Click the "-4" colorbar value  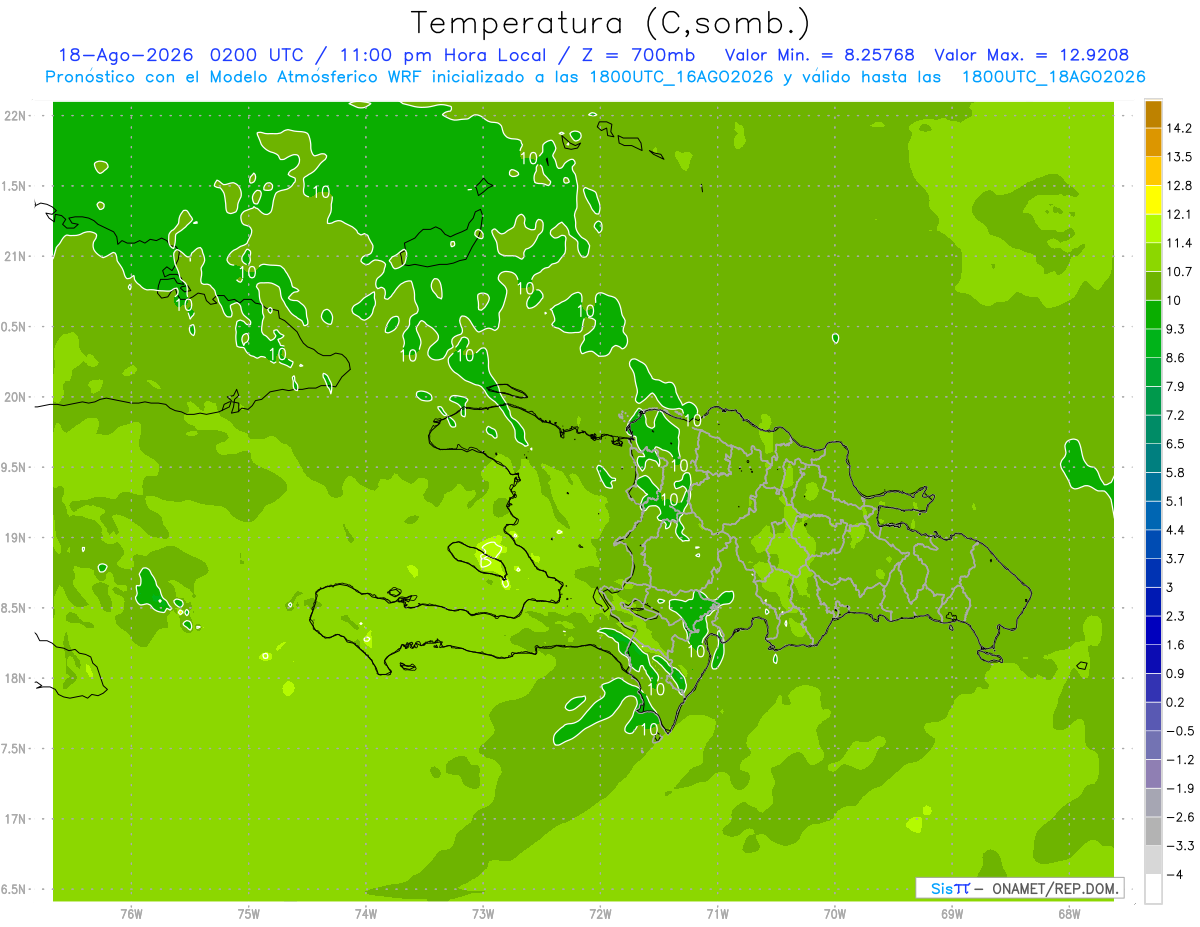[x=1175, y=874]
